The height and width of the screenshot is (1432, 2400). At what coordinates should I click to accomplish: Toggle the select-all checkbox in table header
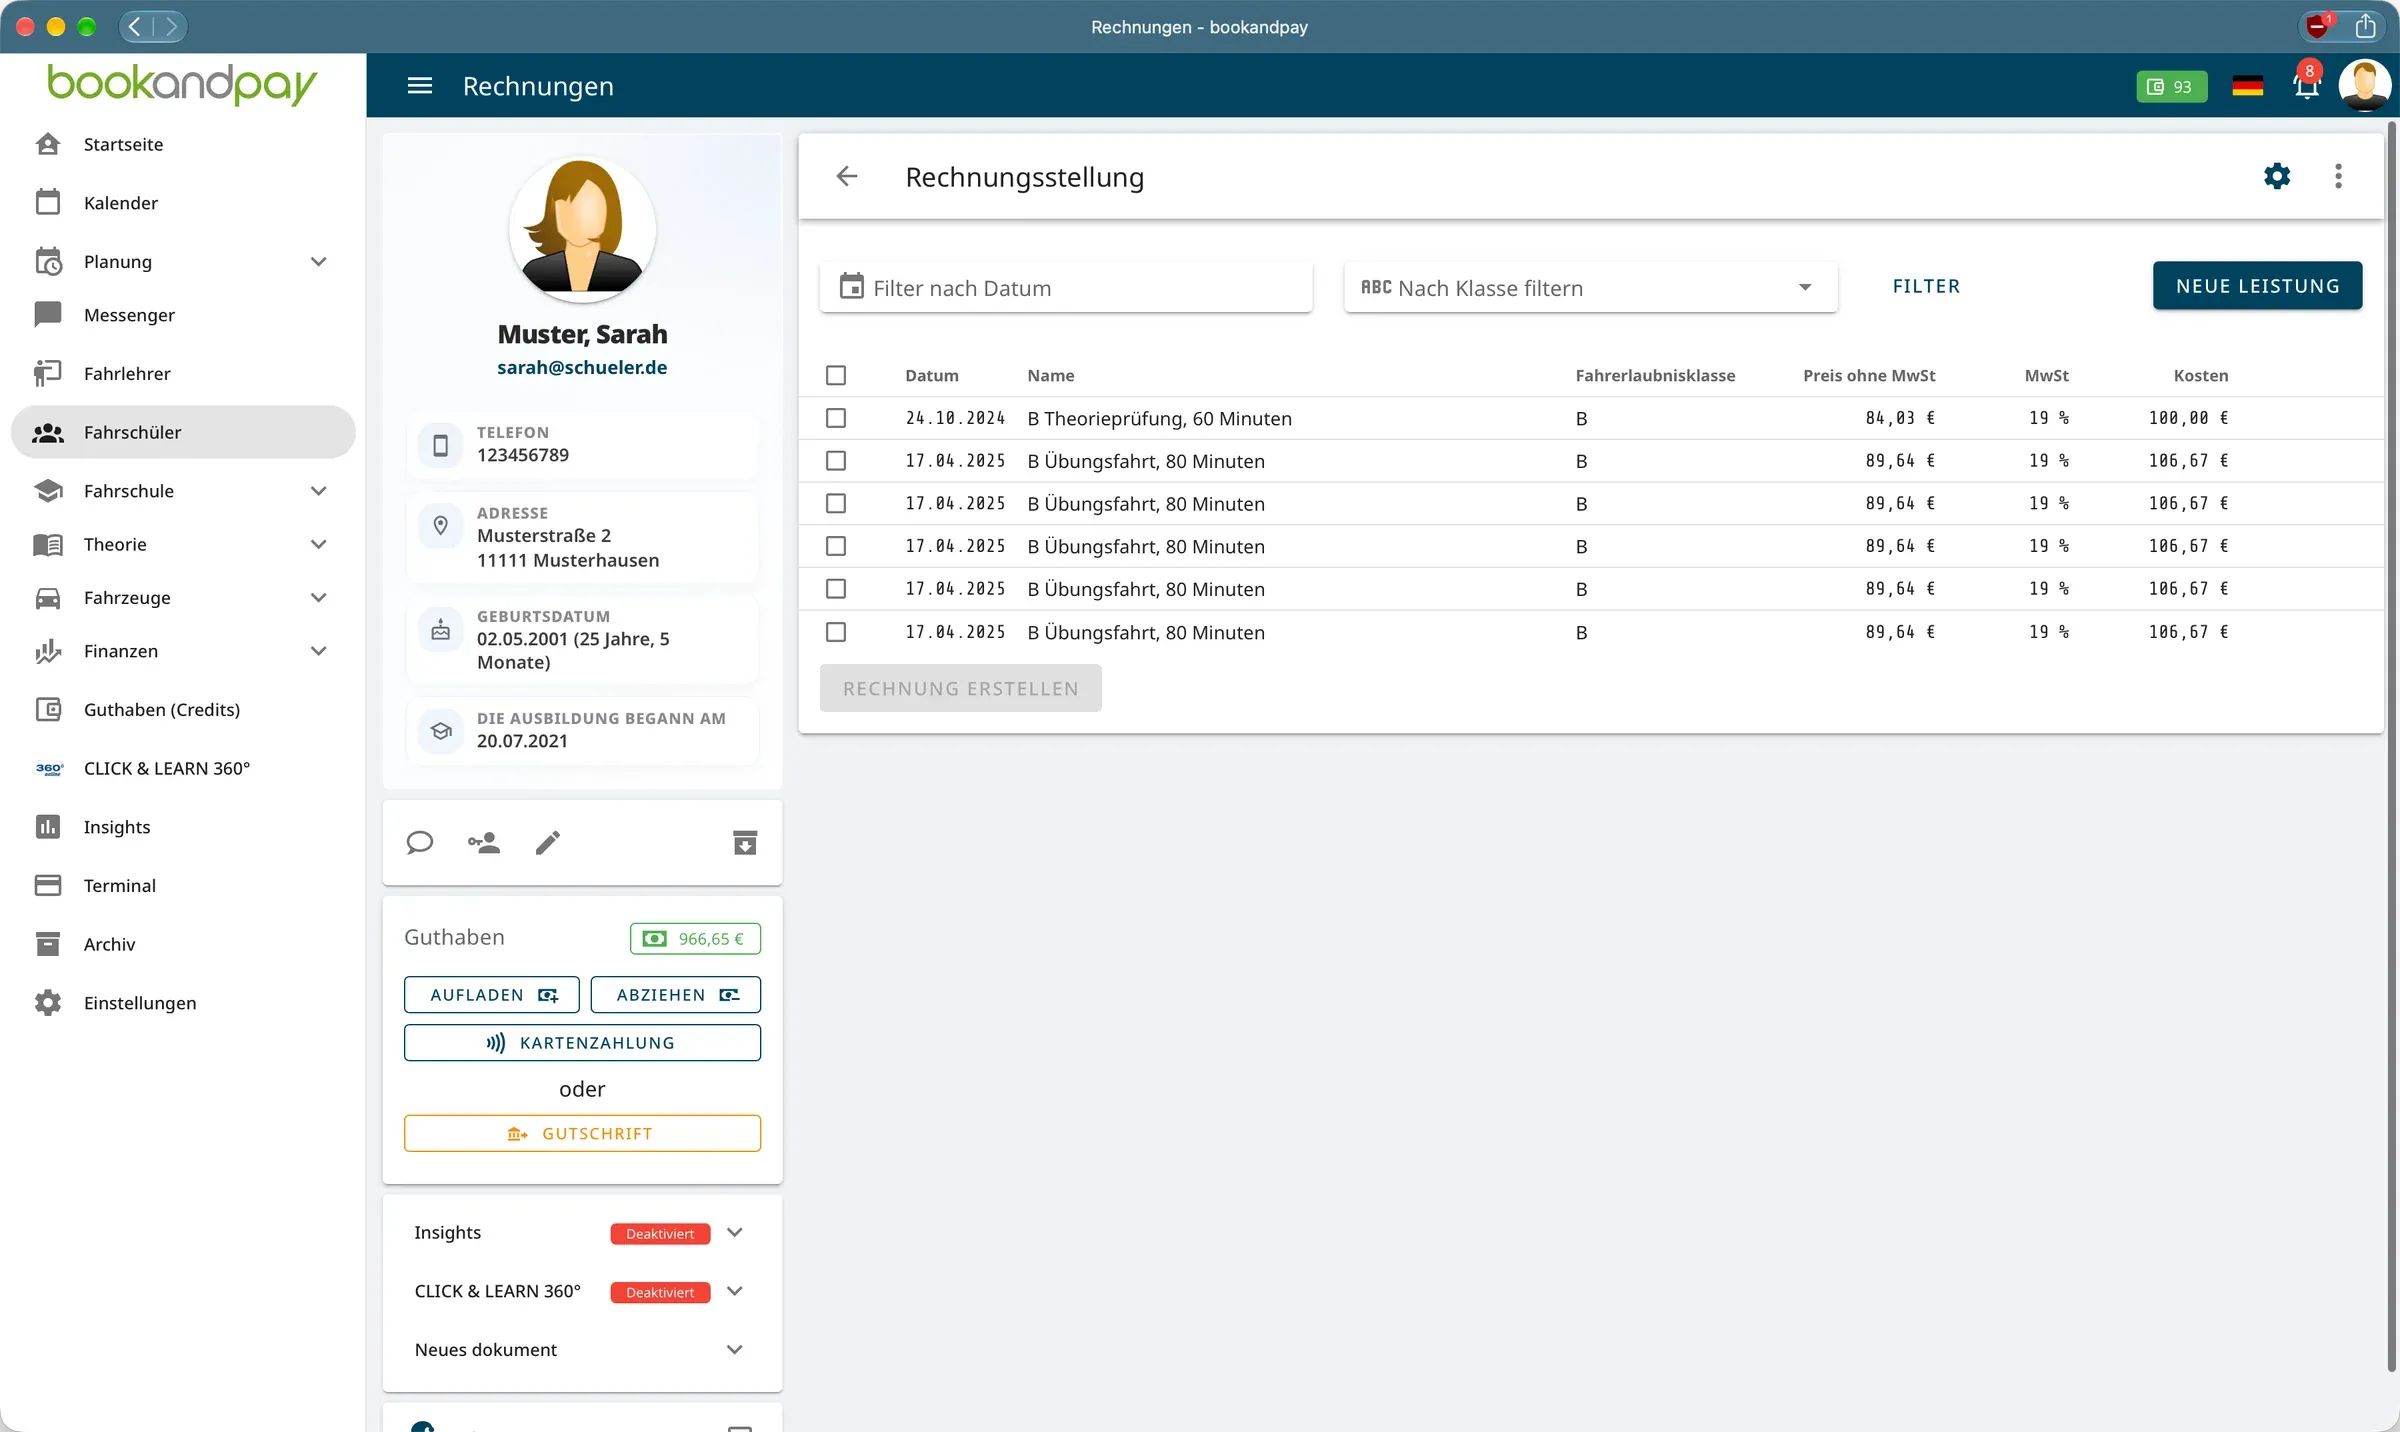click(836, 375)
